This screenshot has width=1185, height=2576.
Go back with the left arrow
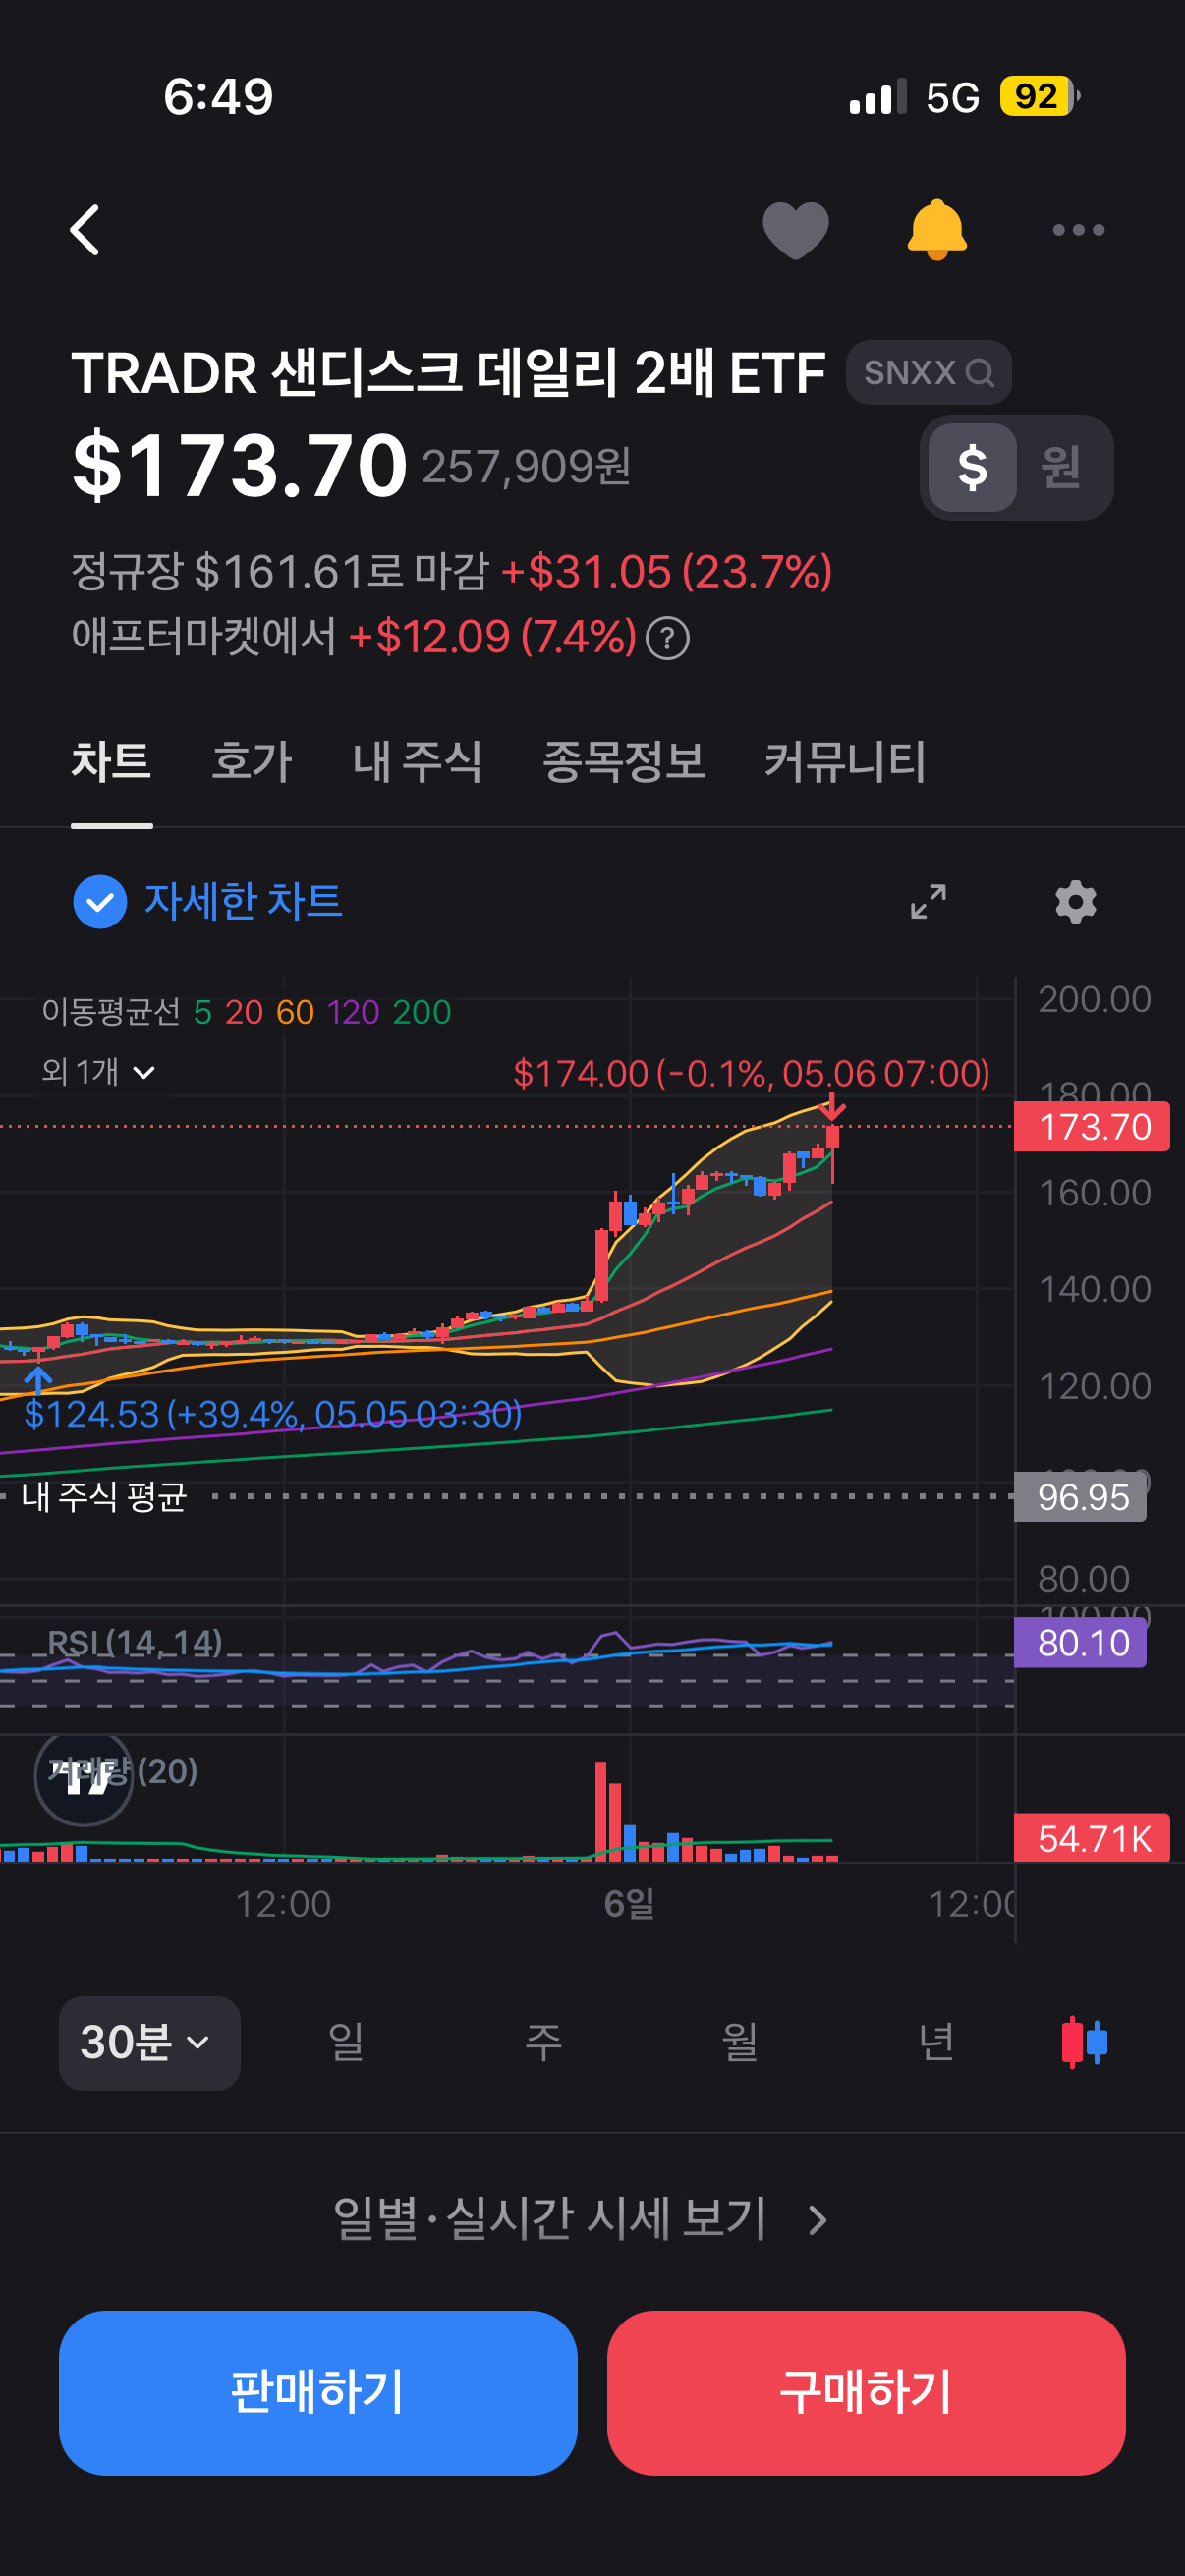click(85, 230)
